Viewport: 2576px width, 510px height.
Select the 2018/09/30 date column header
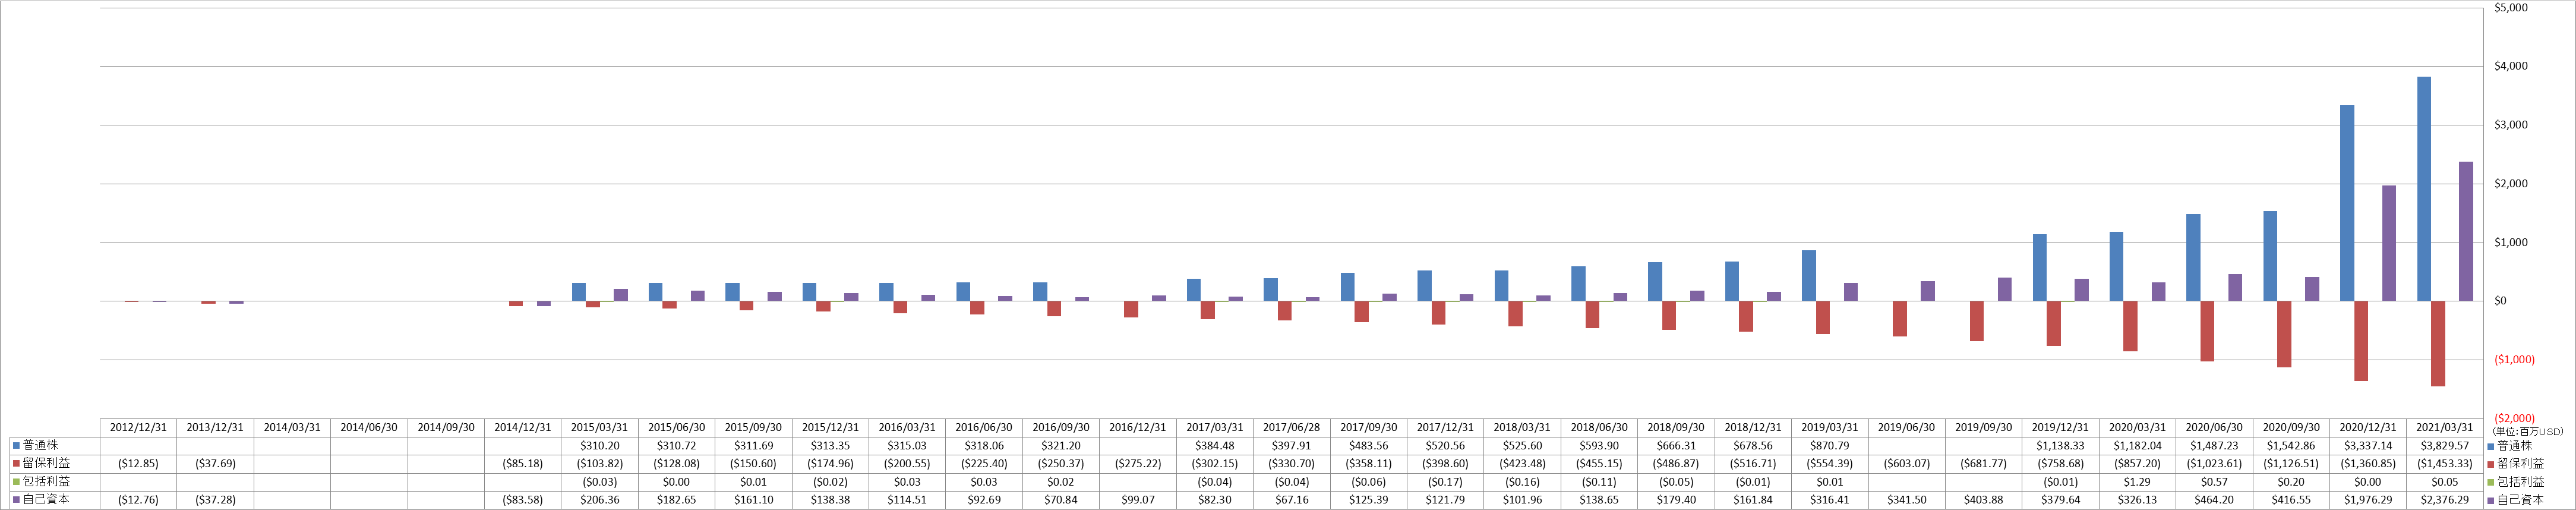1676,427
